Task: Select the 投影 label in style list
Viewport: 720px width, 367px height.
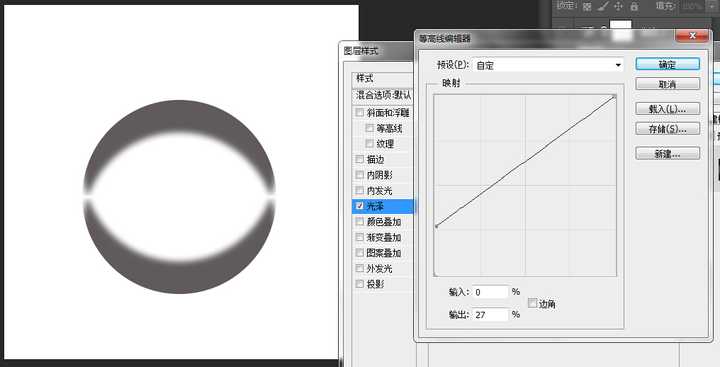Action: [376, 284]
